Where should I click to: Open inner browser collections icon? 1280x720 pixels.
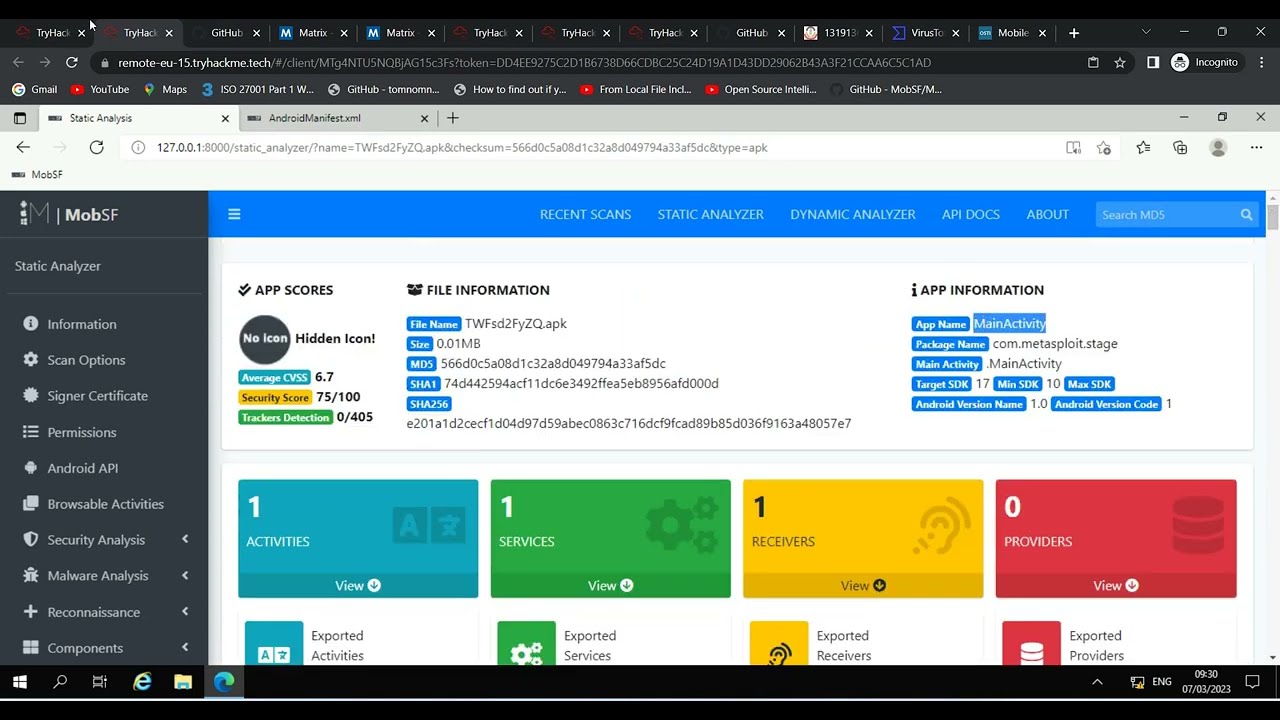click(1180, 147)
